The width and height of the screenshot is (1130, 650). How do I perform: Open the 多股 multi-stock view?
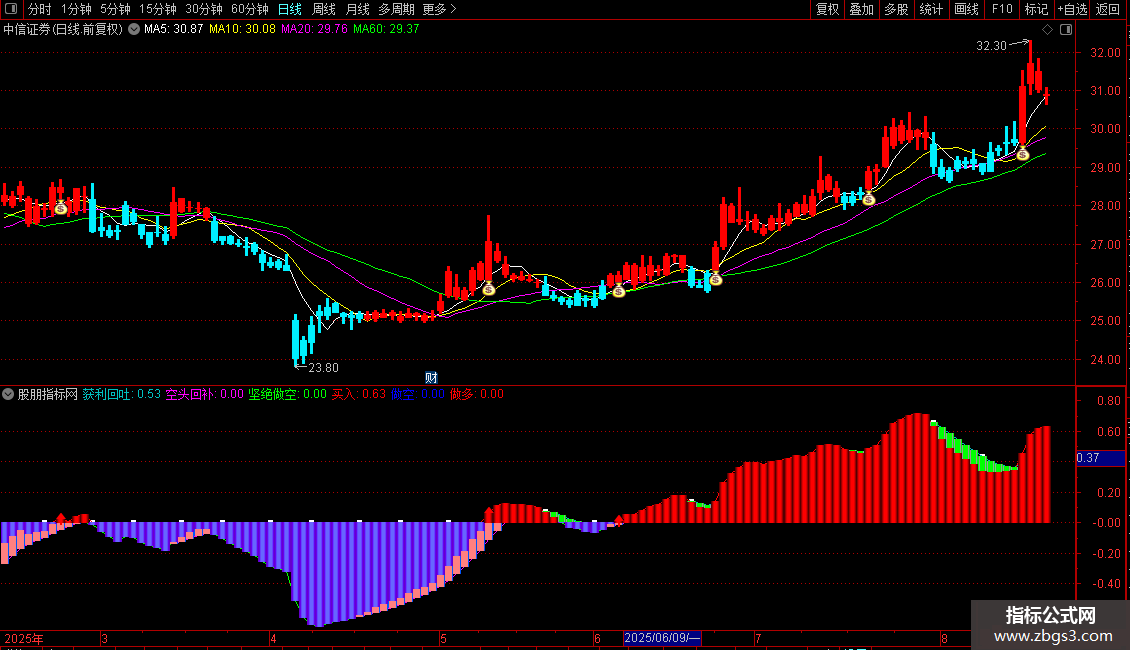(x=897, y=9)
